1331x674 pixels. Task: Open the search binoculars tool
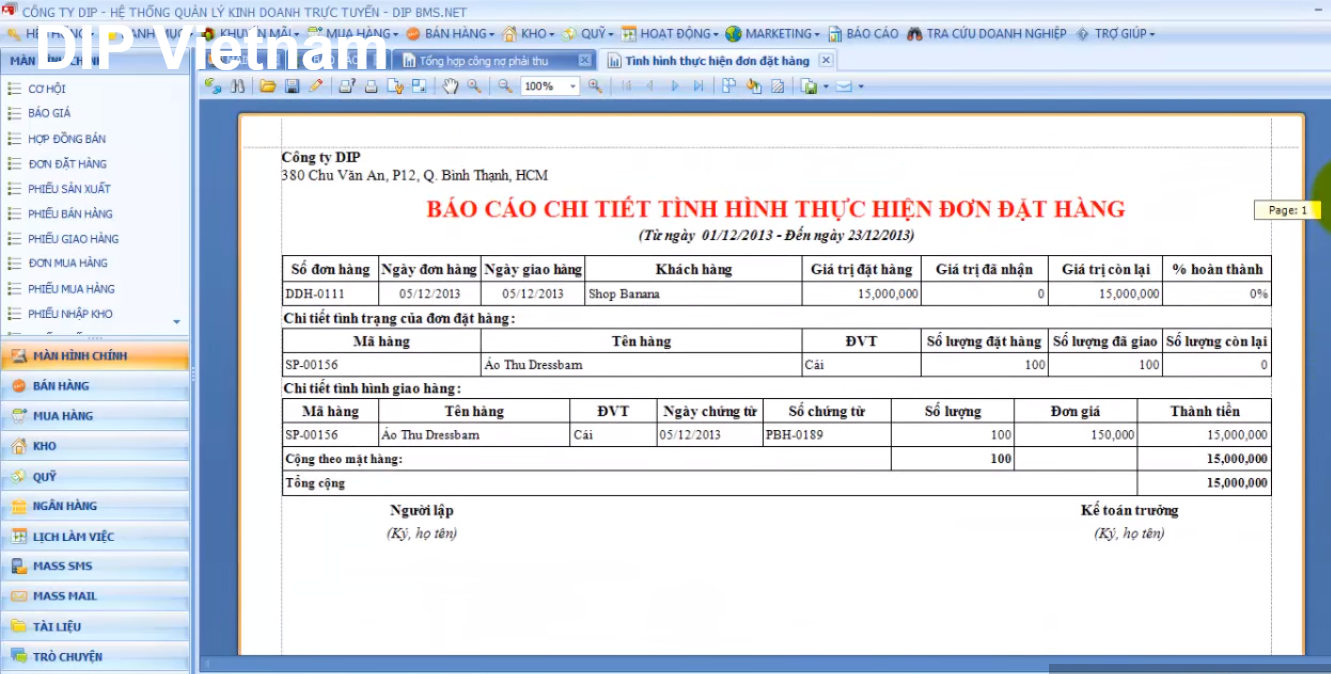point(237,86)
